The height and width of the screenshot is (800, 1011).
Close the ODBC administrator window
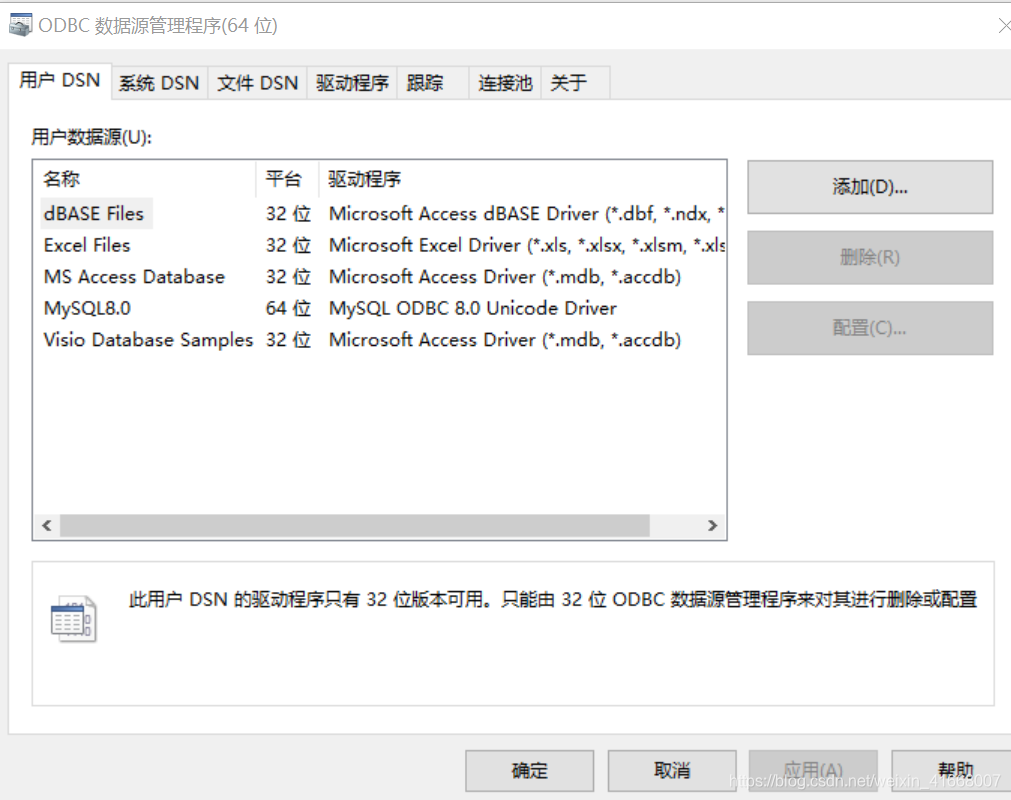(1004, 26)
